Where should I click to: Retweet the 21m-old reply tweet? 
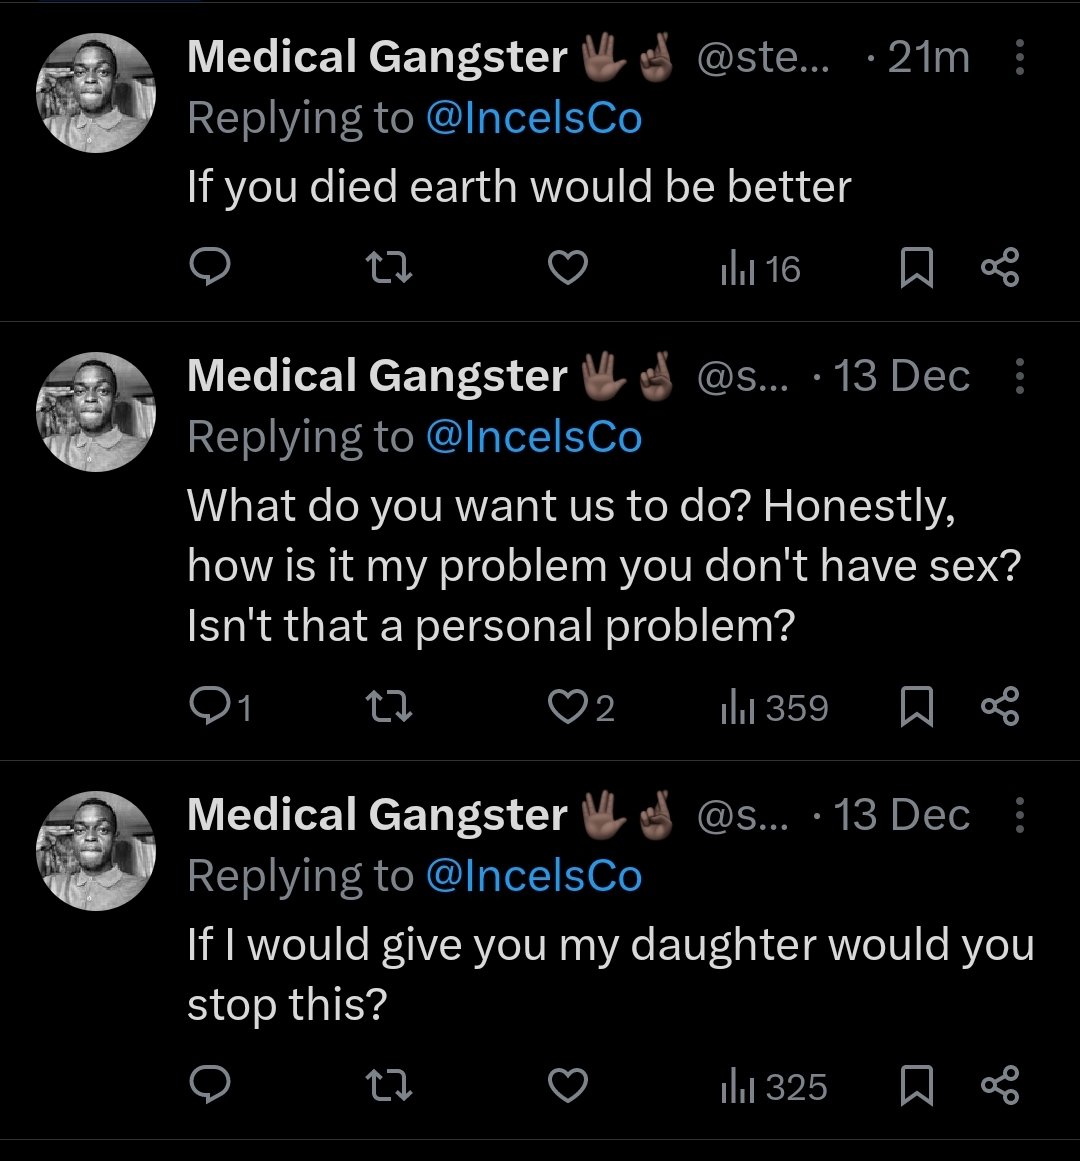click(x=388, y=268)
